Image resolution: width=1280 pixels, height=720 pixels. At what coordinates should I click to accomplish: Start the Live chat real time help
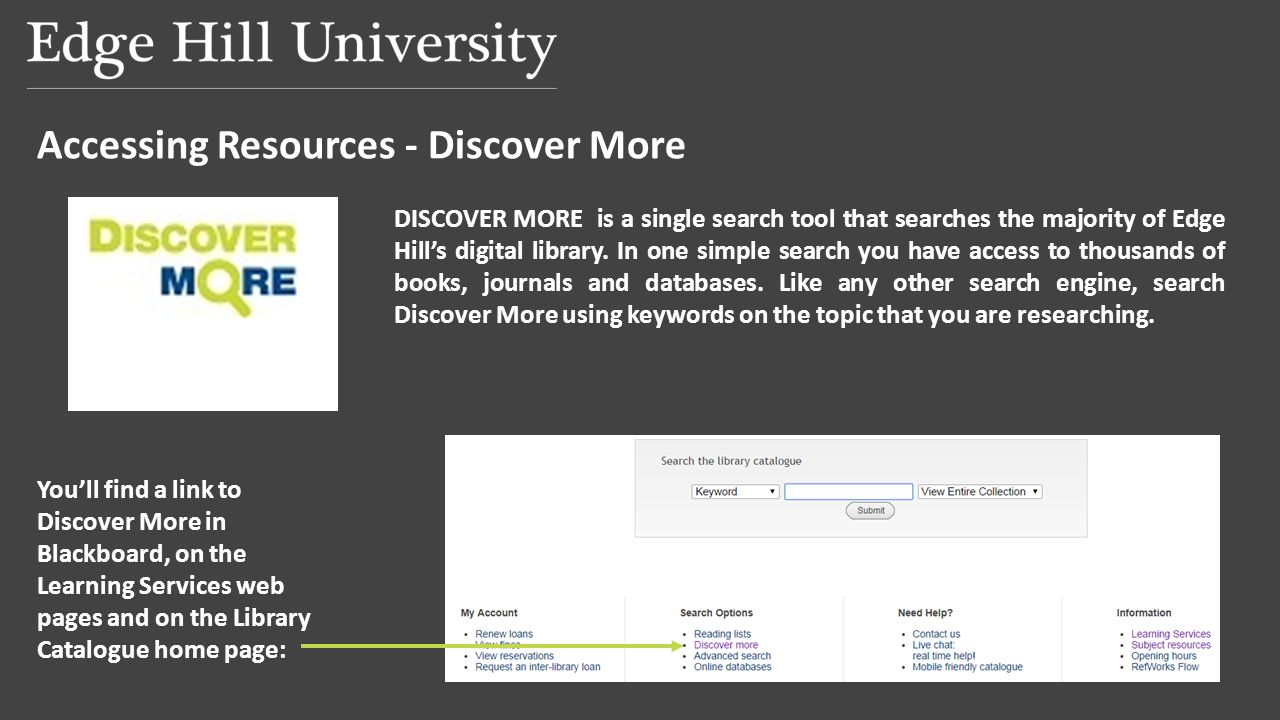click(x=943, y=651)
